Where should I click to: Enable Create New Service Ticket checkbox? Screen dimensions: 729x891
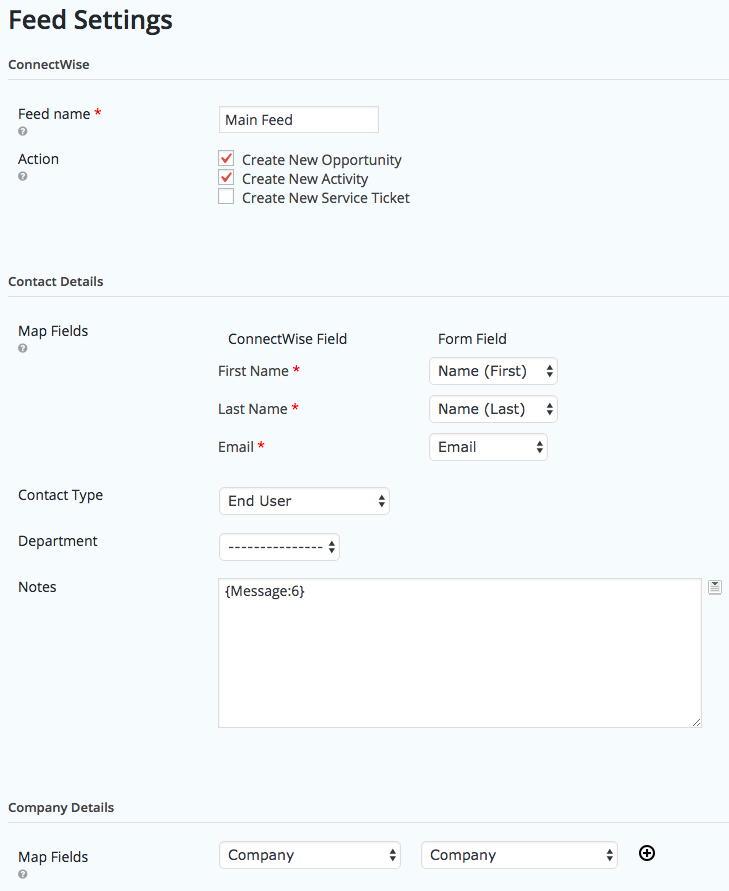(x=226, y=197)
